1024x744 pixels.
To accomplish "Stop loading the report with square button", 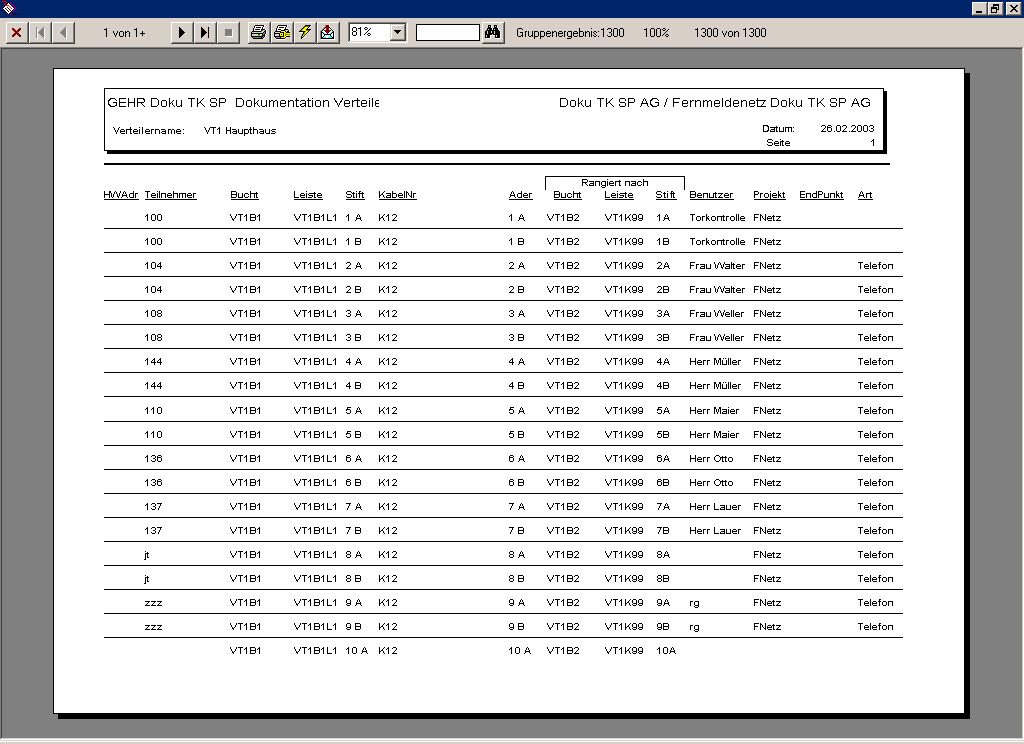I will (228, 32).
